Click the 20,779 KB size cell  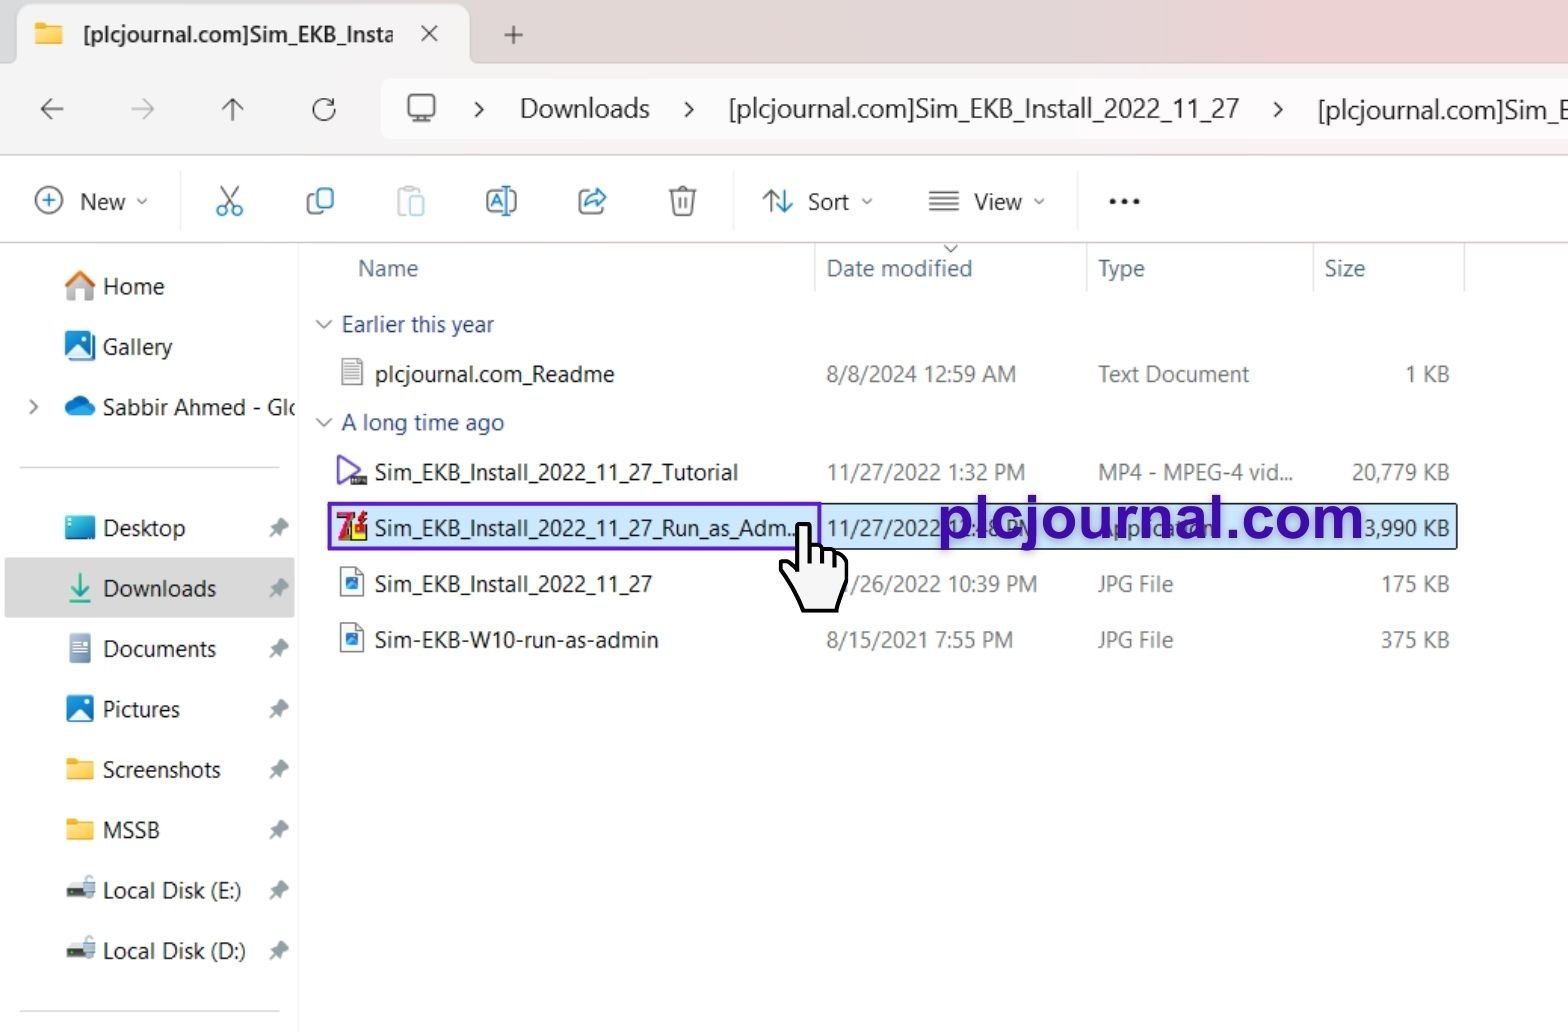(1400, 472)
